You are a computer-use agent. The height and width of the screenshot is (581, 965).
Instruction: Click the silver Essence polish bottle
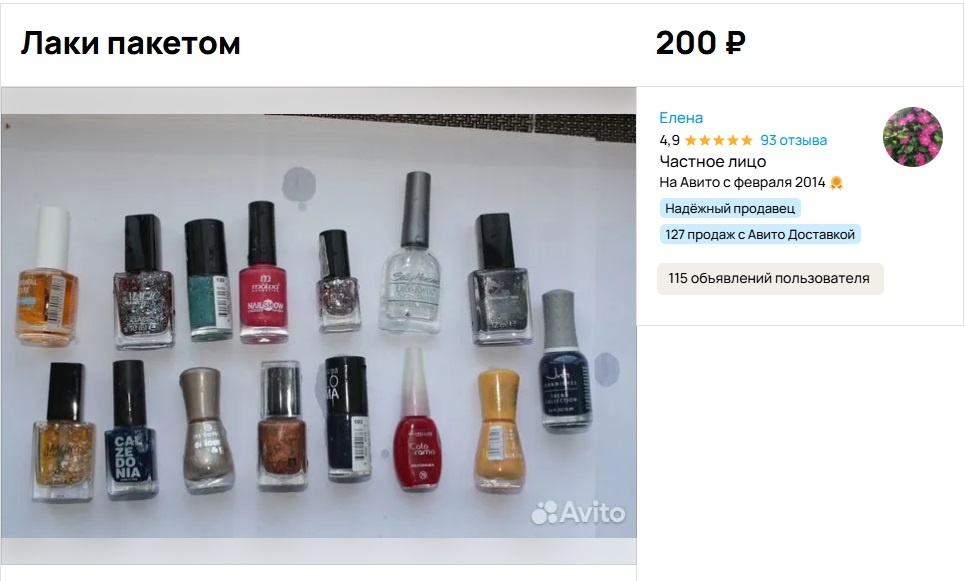click(207, 430)
